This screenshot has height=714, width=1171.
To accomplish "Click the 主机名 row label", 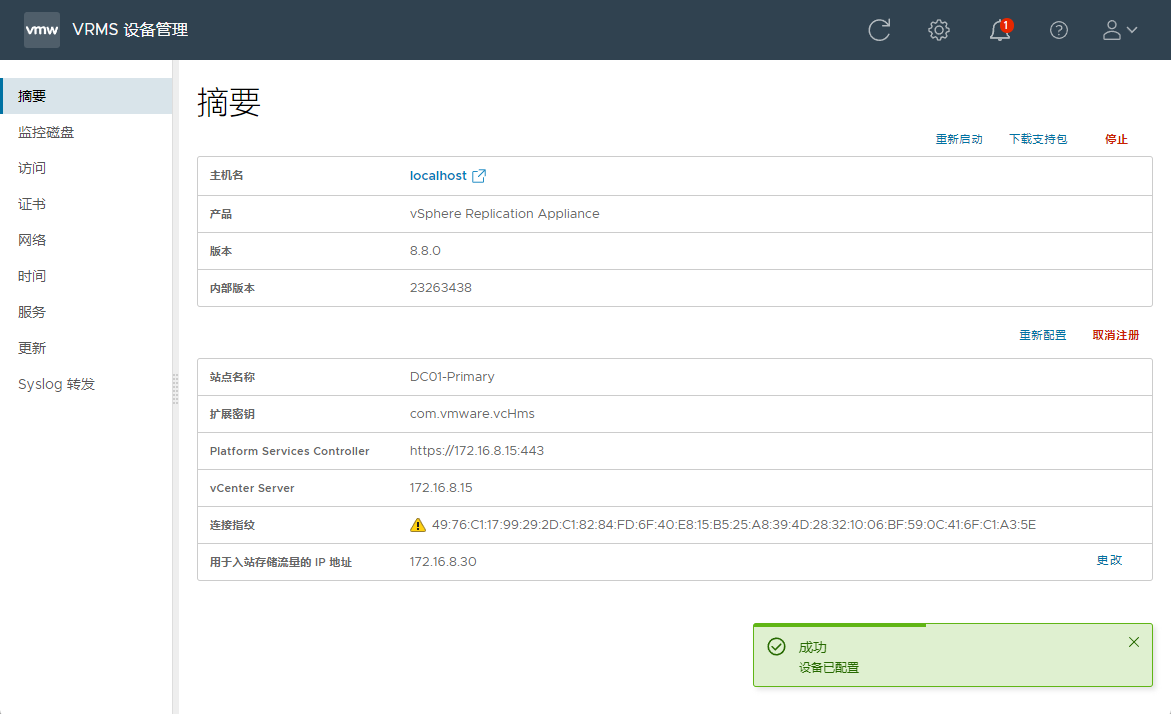I will pyautogui.click(x=226, y=176).
